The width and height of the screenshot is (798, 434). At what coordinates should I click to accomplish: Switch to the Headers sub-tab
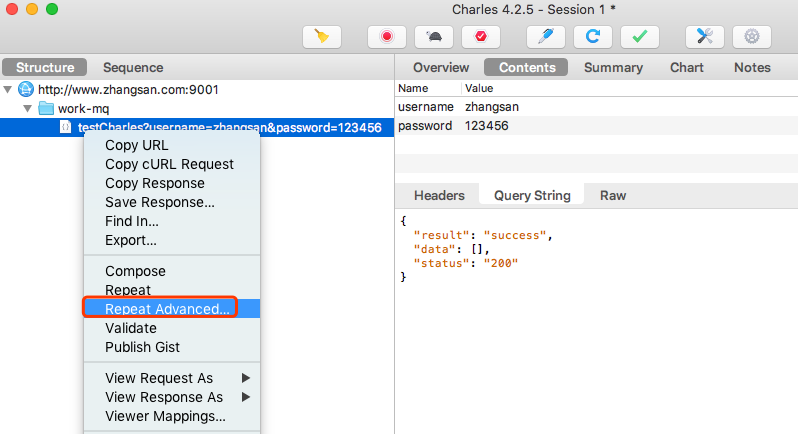click(439, 195)
